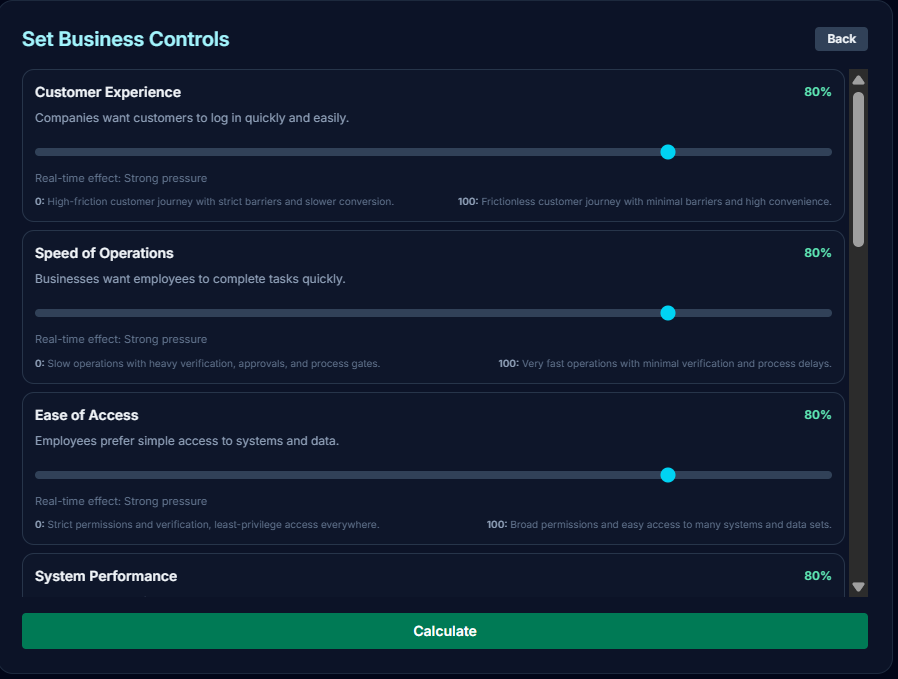The height and width of the screenshot is (679, 898).
Task: Click the Customer Experience 80% value
Action: pyautogui.click(x=817, y=92)
